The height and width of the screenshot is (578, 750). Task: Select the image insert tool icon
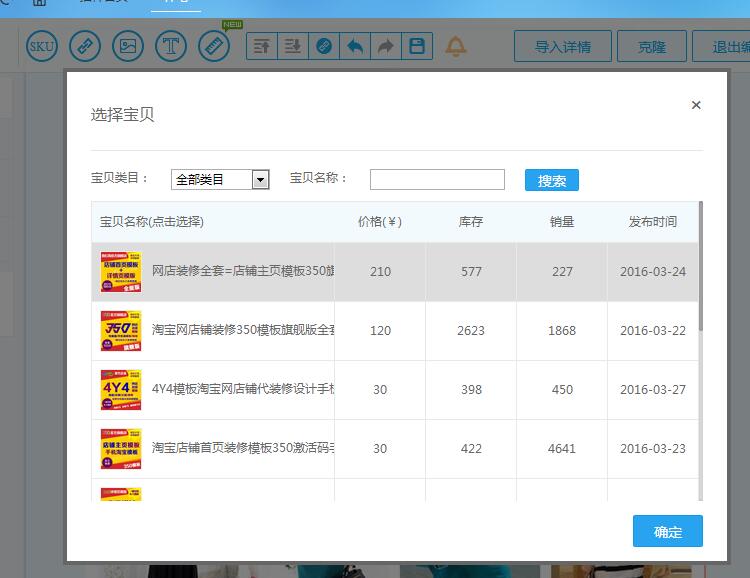click(128, 46)
